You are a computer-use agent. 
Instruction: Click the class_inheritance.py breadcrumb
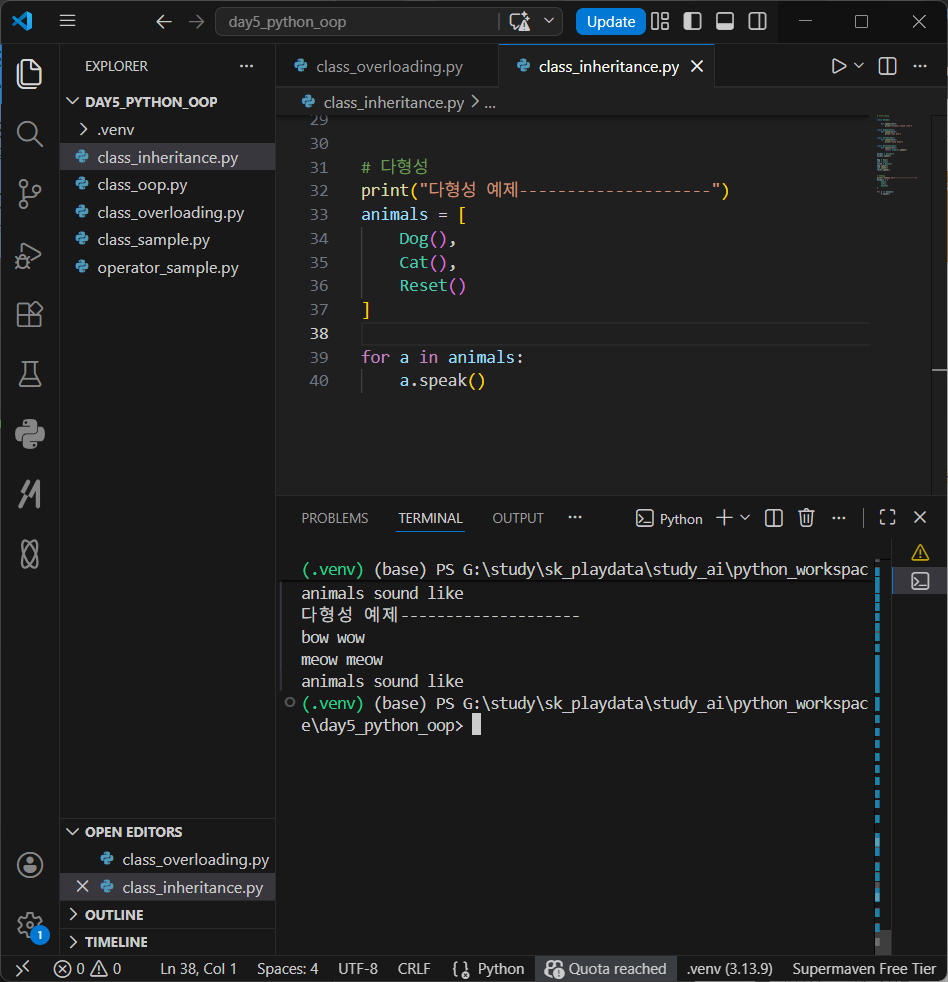[394, 103]
